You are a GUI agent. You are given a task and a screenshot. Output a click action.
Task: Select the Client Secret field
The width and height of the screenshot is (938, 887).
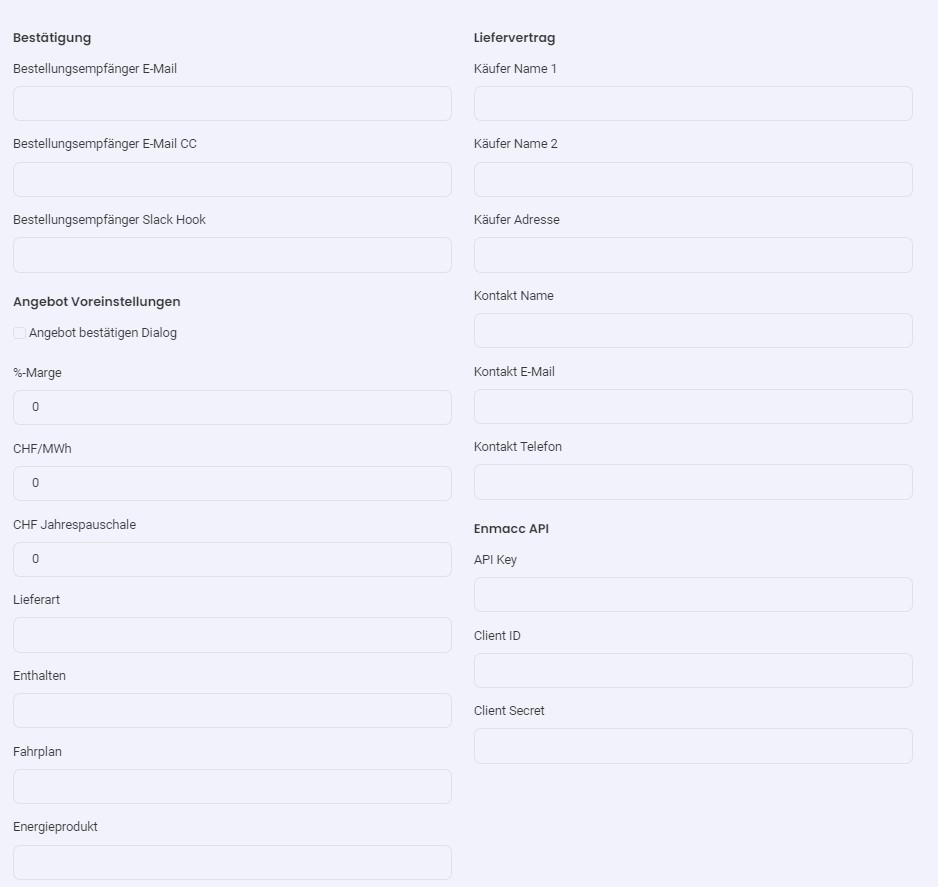point(693,746)
